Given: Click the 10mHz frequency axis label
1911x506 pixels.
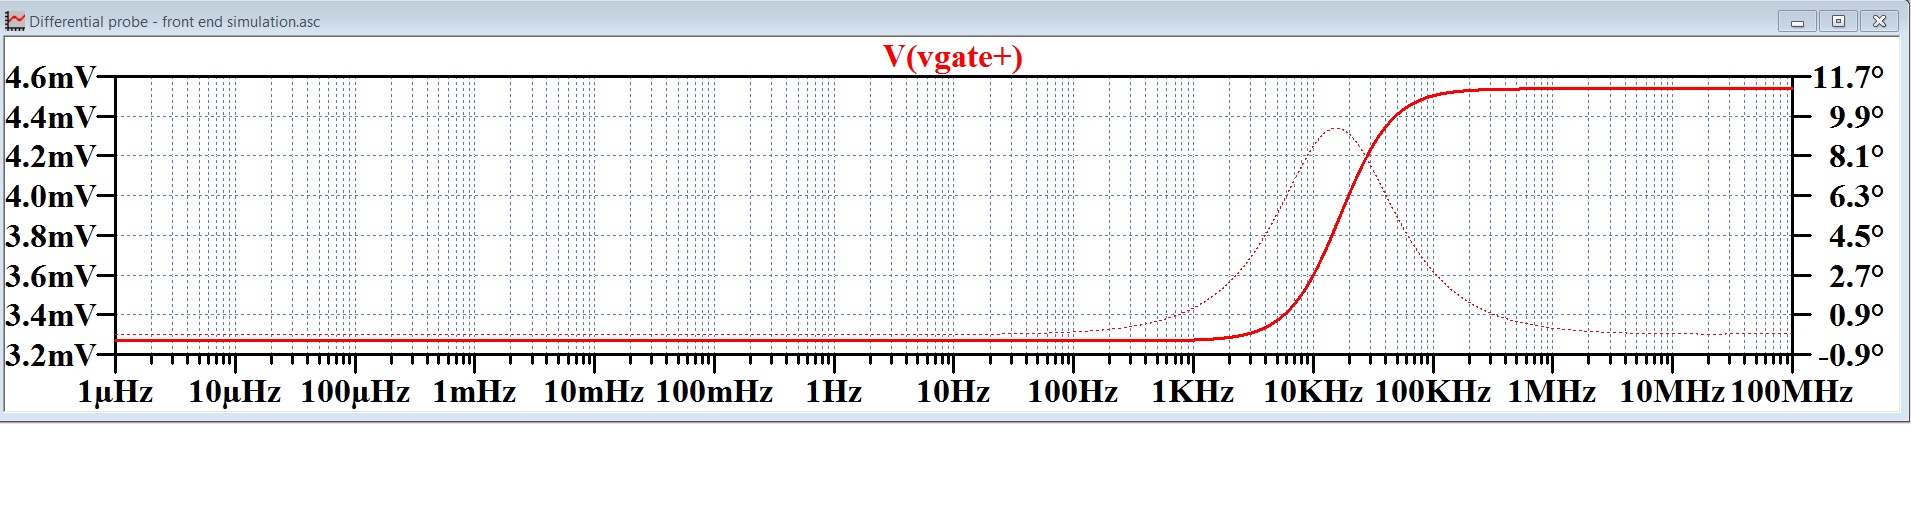Looking at the screenshot, I should tap(594, 391).
